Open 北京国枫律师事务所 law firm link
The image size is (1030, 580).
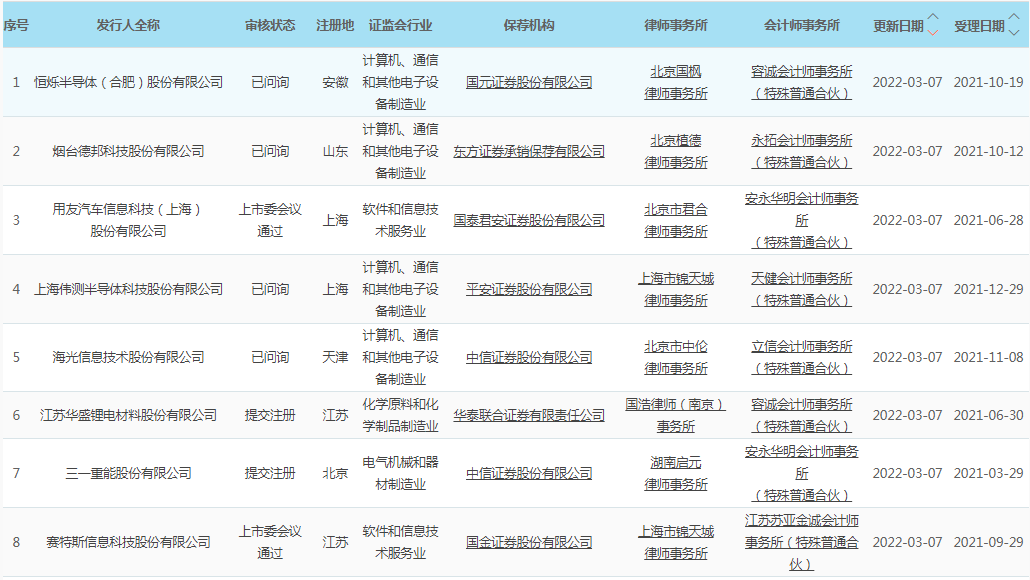click(x=676, y=82)
